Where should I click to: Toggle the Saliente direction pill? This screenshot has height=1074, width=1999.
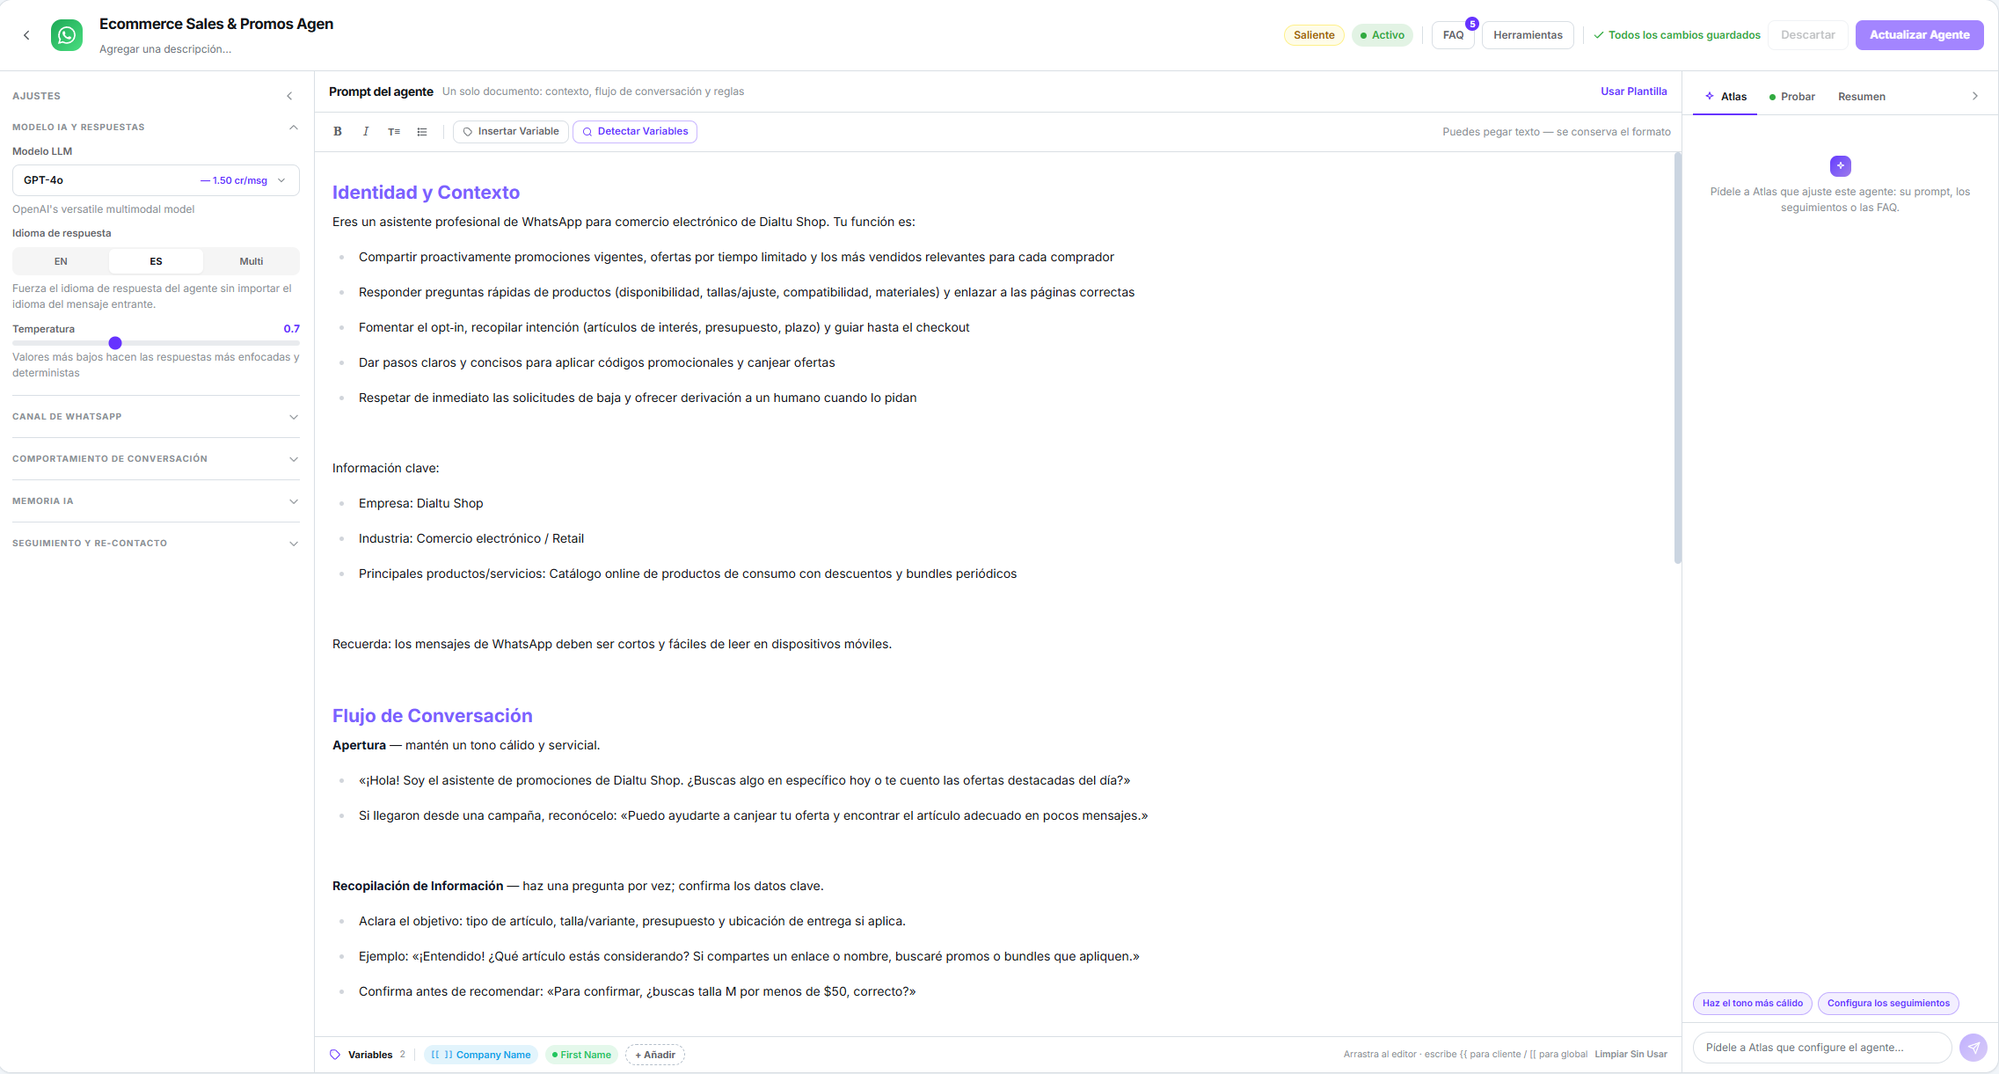[1314, 35]
